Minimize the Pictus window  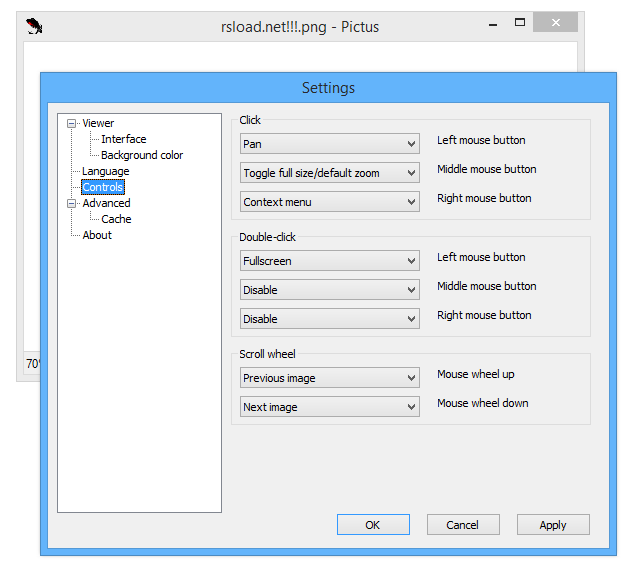493,24
